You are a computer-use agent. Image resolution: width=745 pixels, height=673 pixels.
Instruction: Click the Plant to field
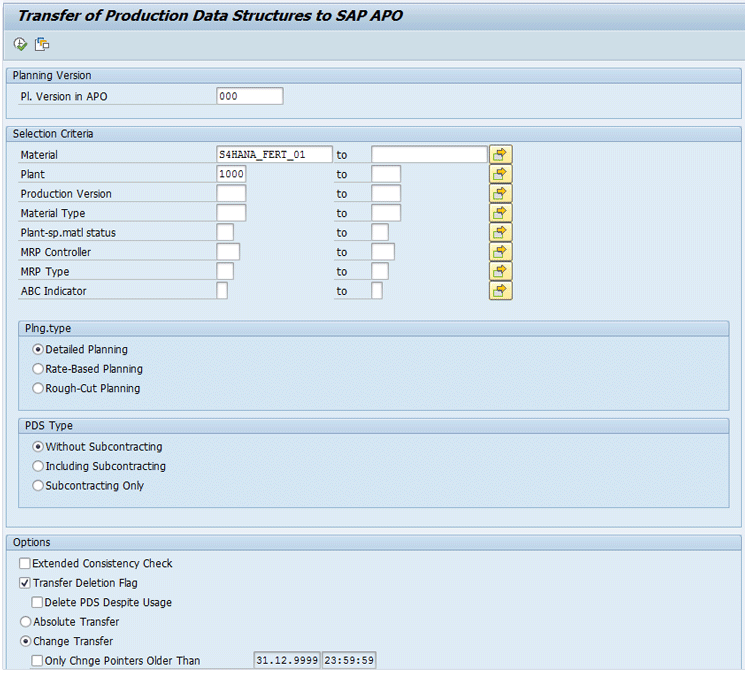[386, 174]
